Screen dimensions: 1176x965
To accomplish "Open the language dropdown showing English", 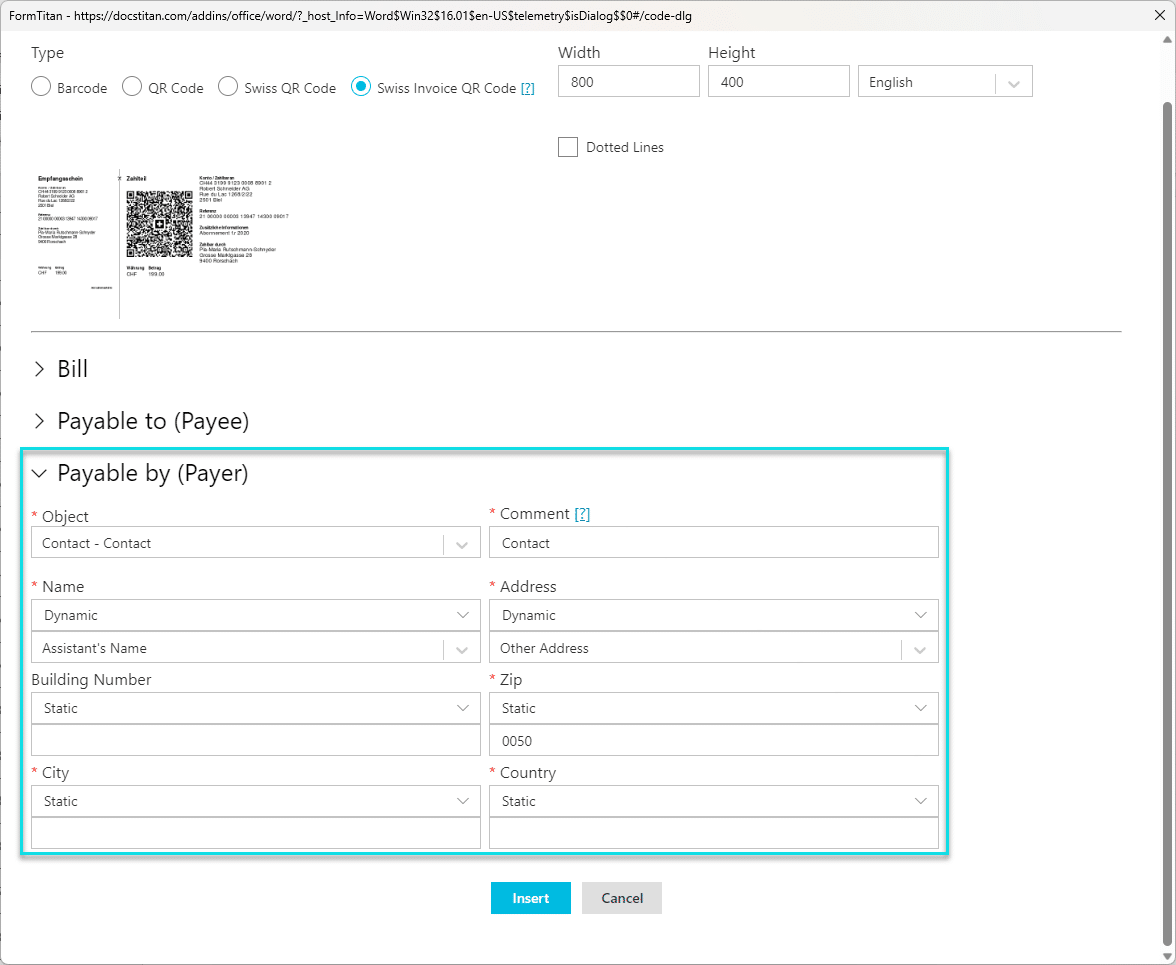I will (x=1013, y=81).
